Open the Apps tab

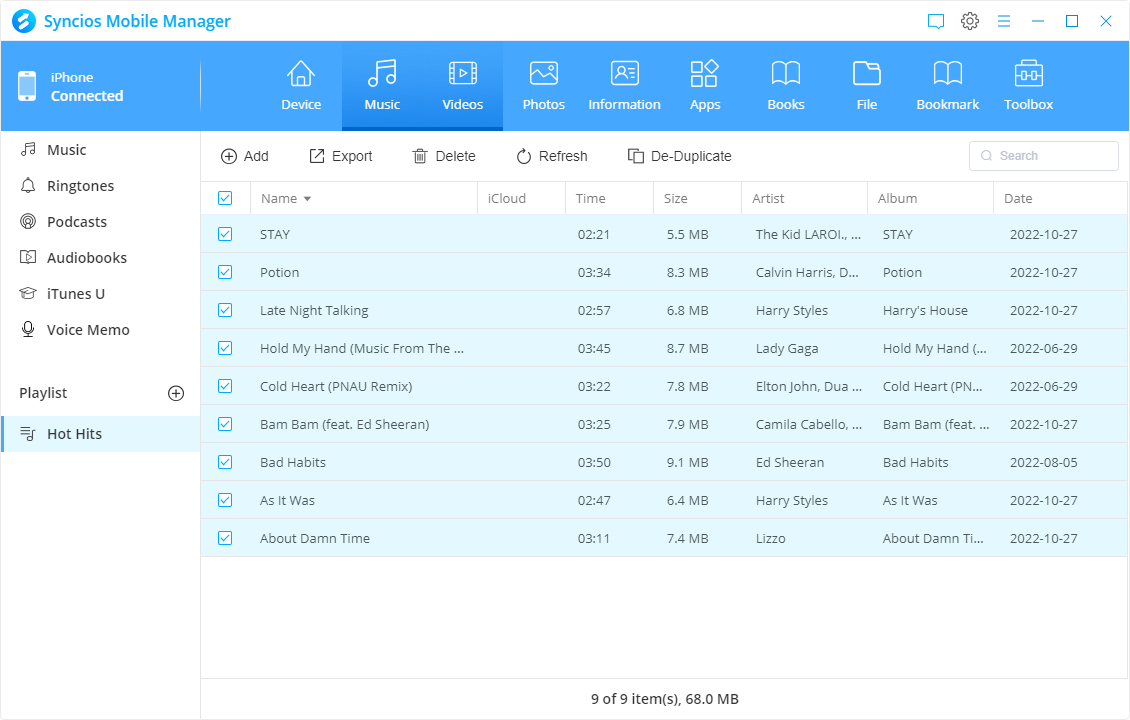(705, 86)
